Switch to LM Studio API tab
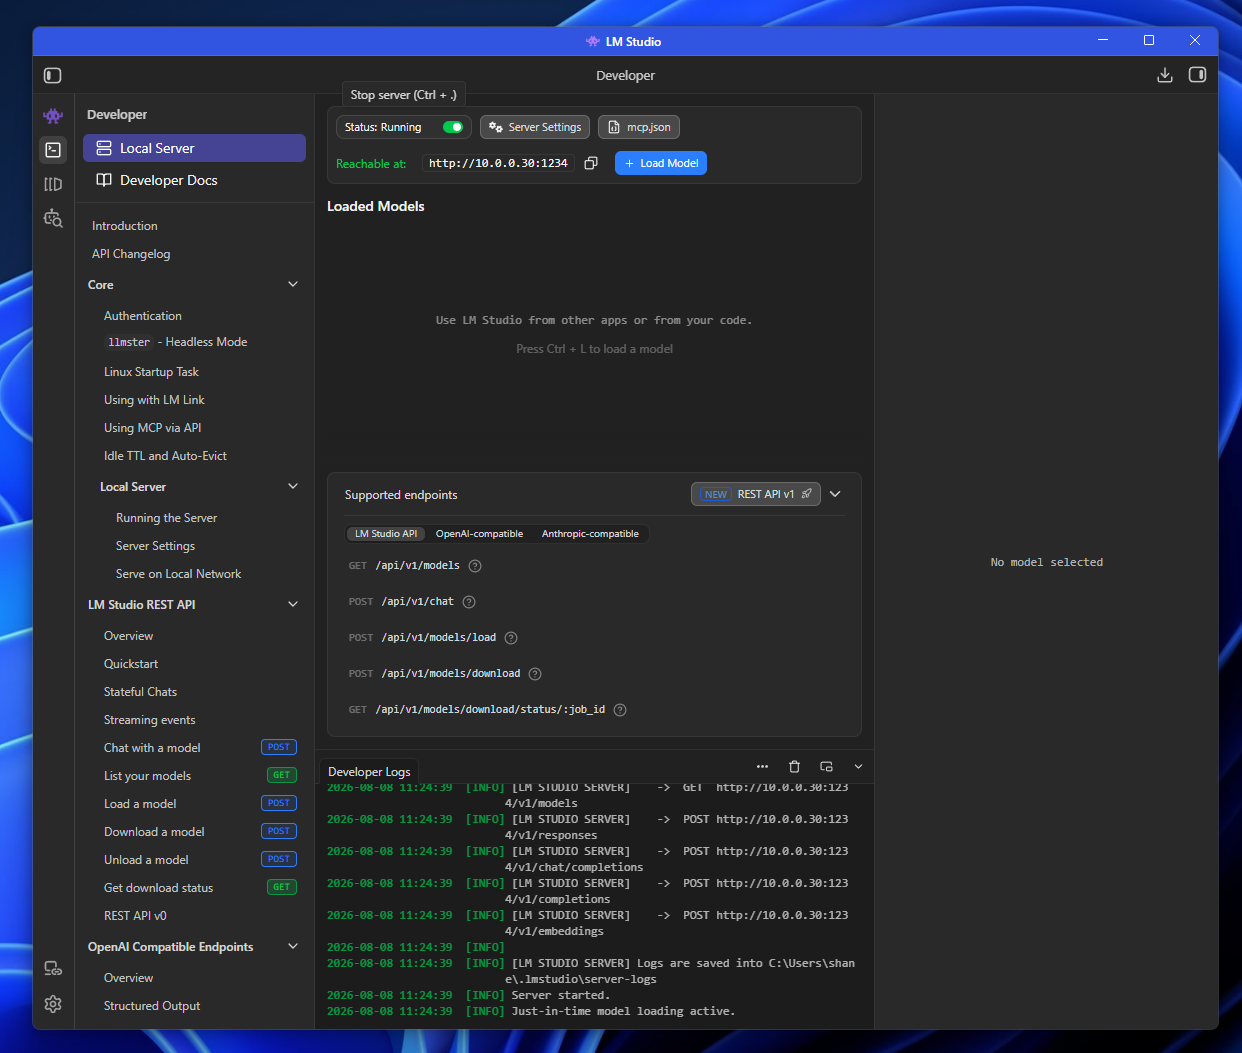 click(386, 534)
